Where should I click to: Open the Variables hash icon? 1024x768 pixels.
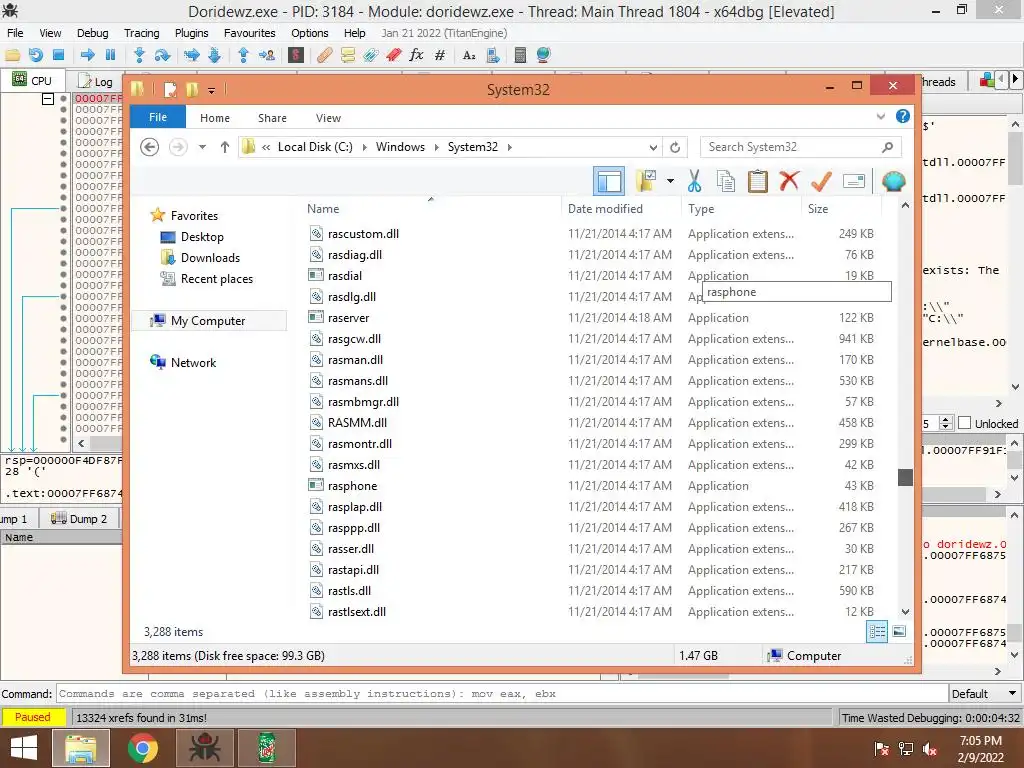[x=440, y=55]
